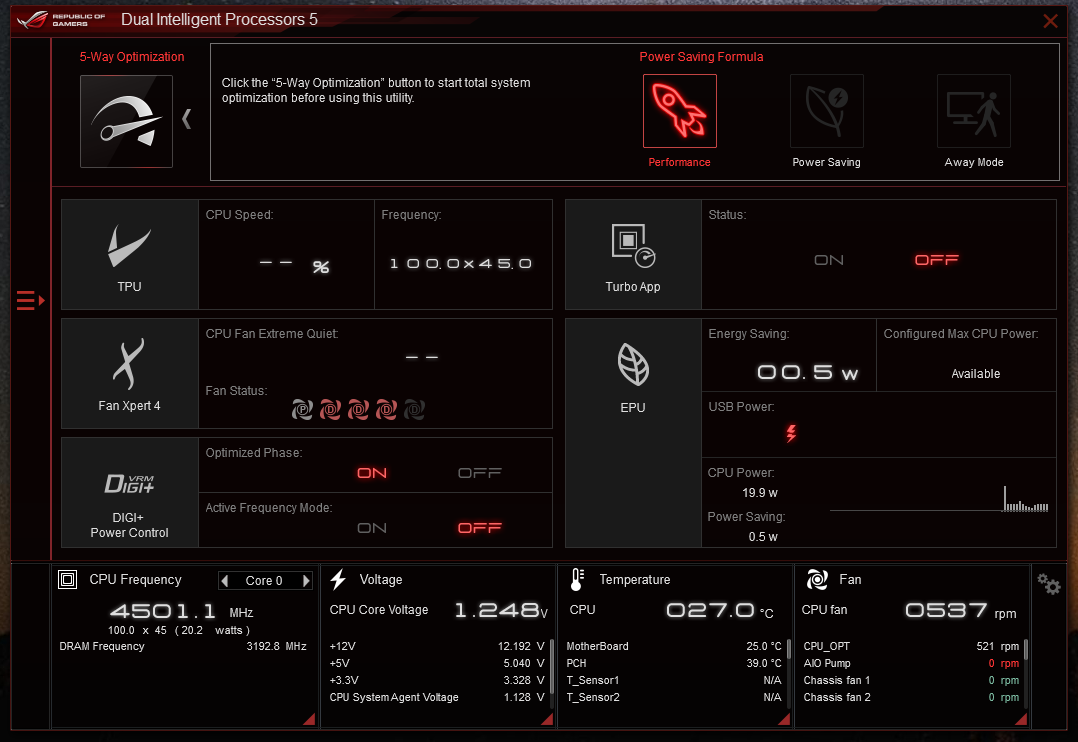Image resolution: width=1078 pixels, height=742 pixels.
Task: Select the Performance rocket icon
Action: tap(679, 111)
